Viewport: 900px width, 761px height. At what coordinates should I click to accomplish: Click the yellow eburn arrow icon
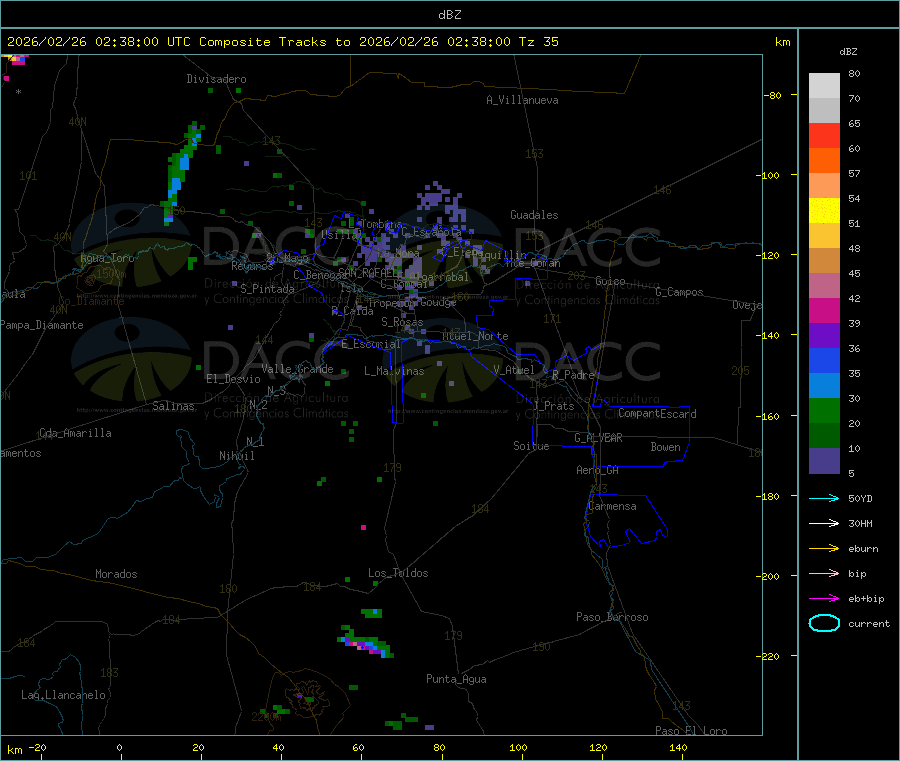(x=824, y=549)
